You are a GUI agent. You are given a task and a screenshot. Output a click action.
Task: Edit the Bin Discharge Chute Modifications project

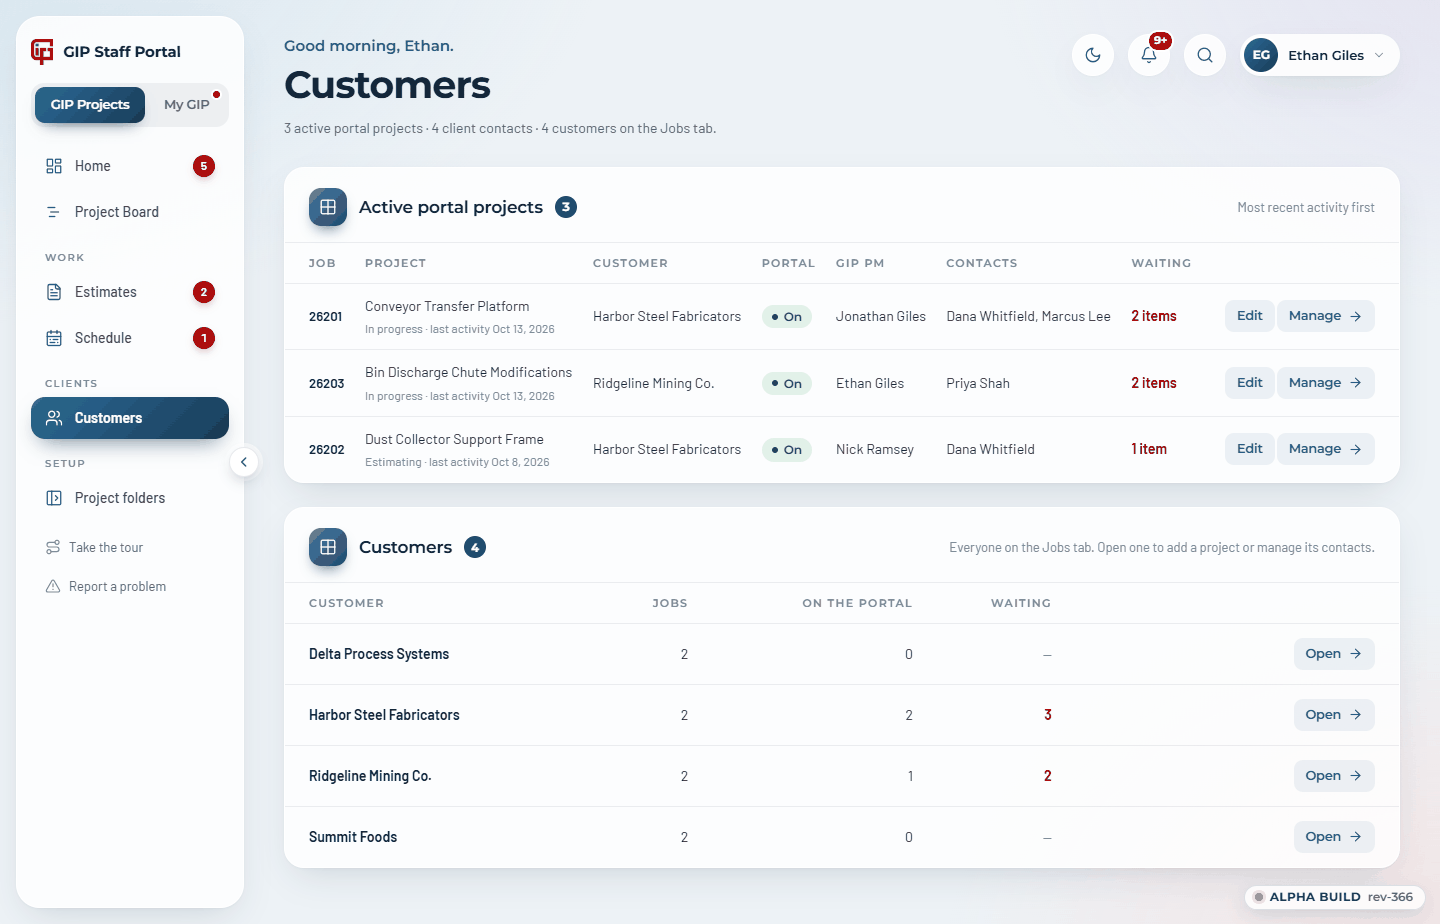[1250, 383]
